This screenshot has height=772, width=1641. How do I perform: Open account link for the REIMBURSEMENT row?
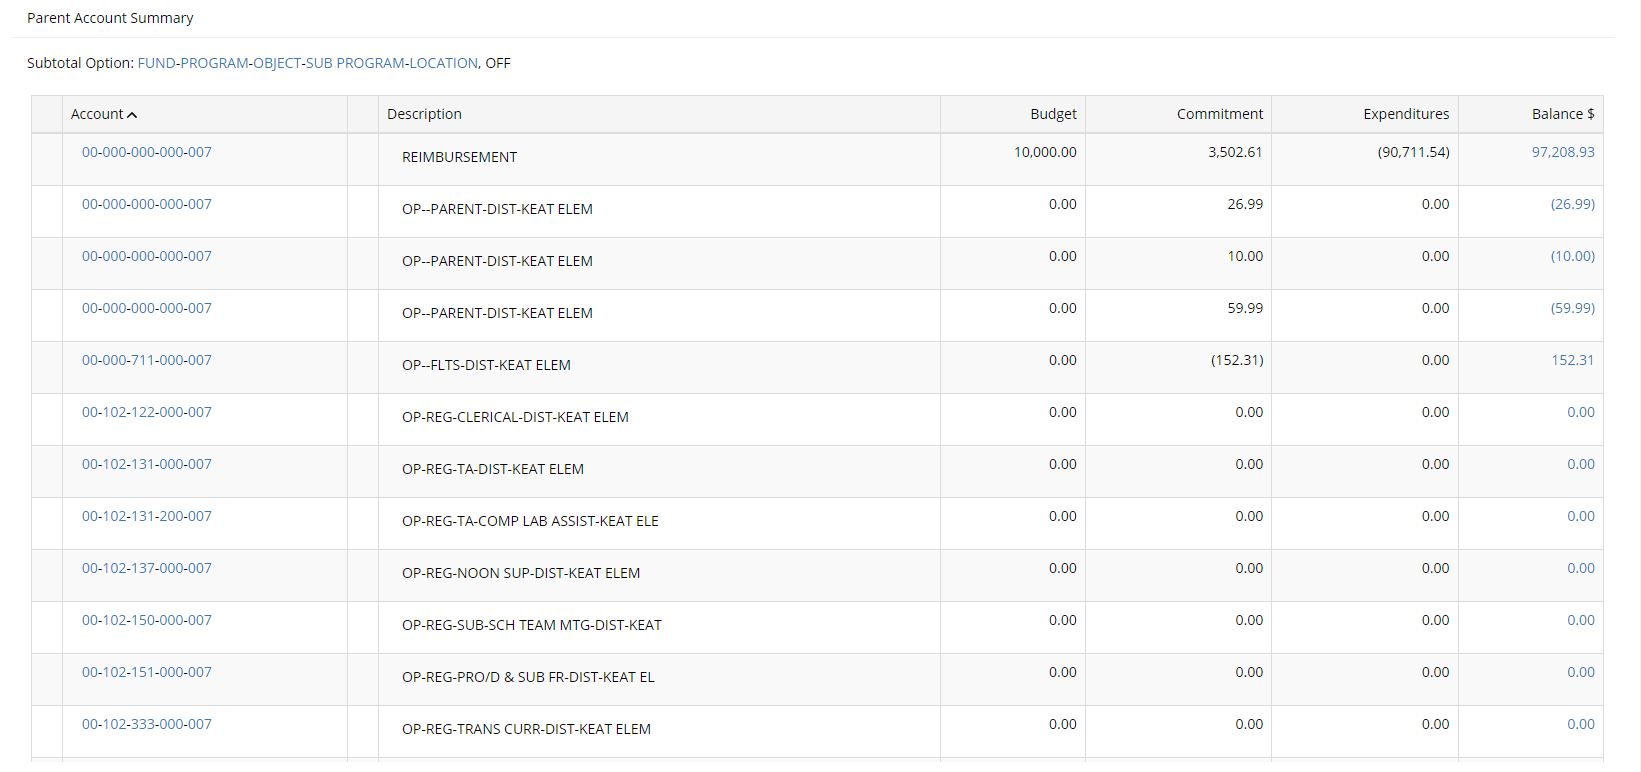tap(147, 152)
